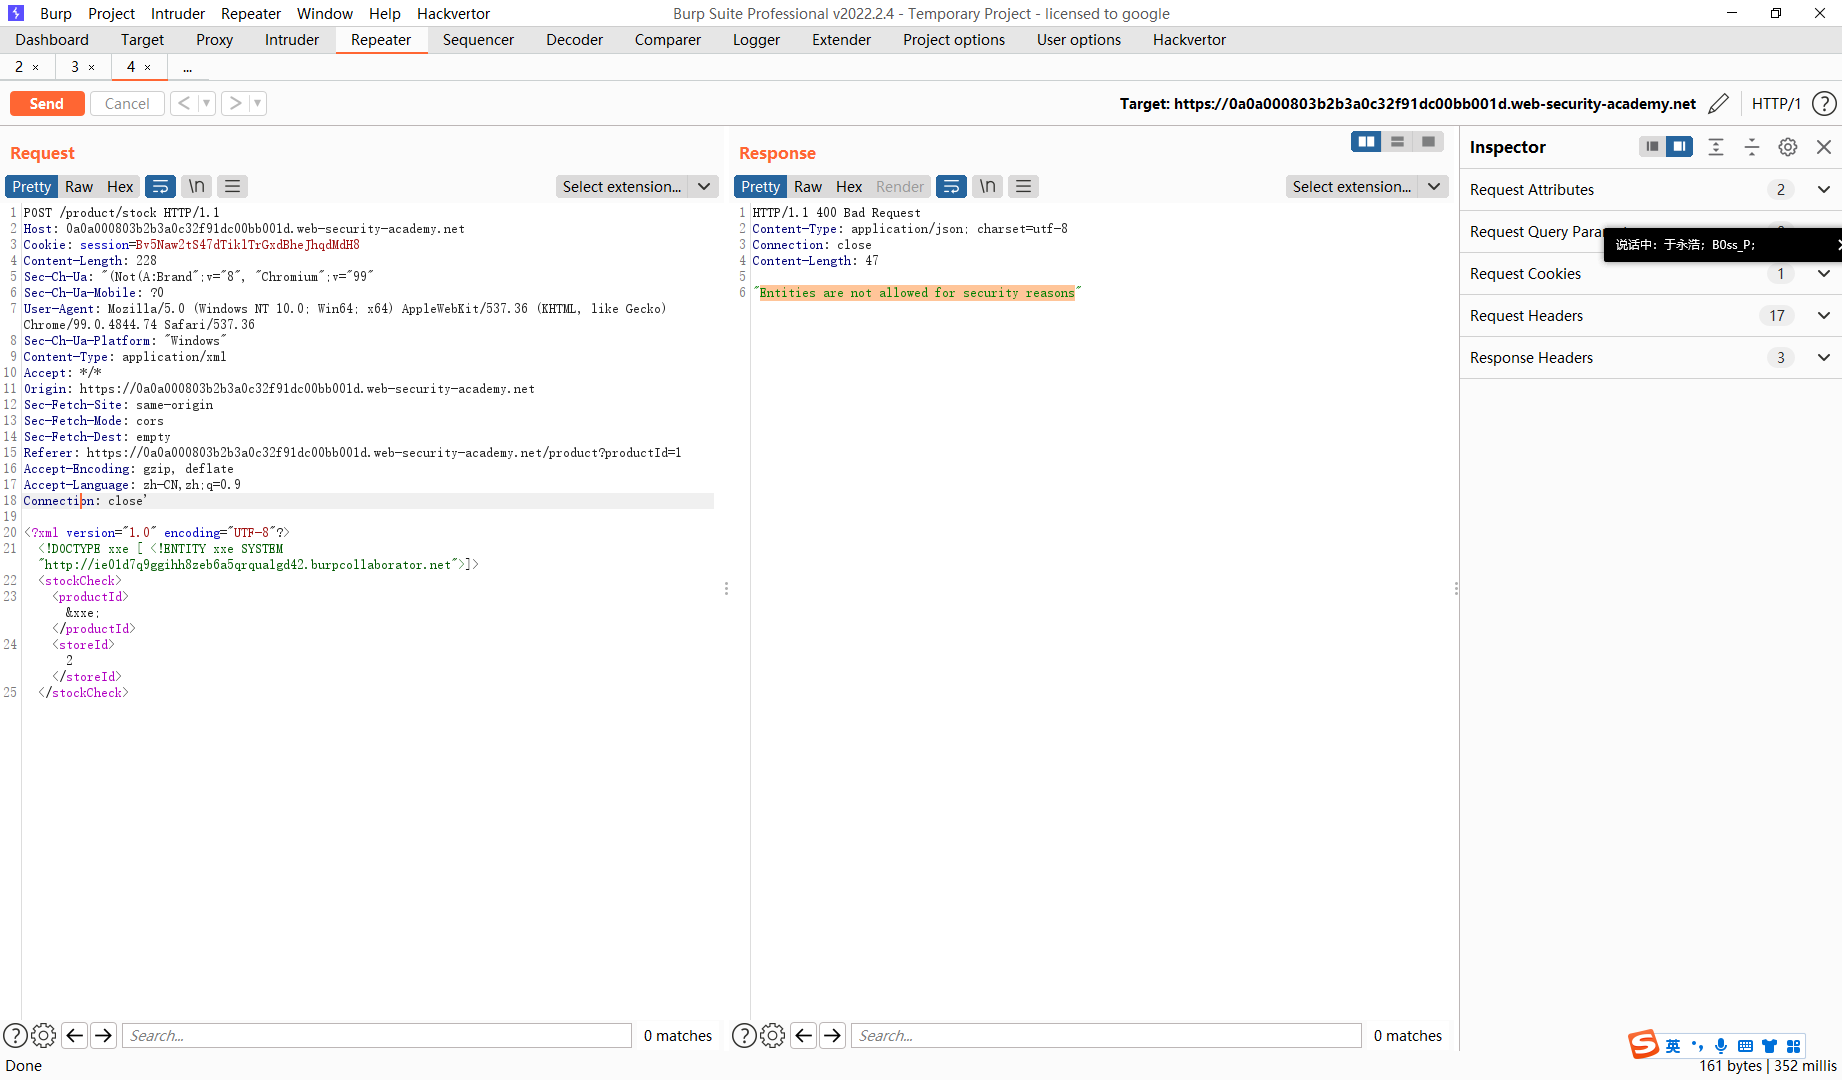The image size is (1842, 1080).
Task: Click the response search field
Action: click(1106, 1036)
